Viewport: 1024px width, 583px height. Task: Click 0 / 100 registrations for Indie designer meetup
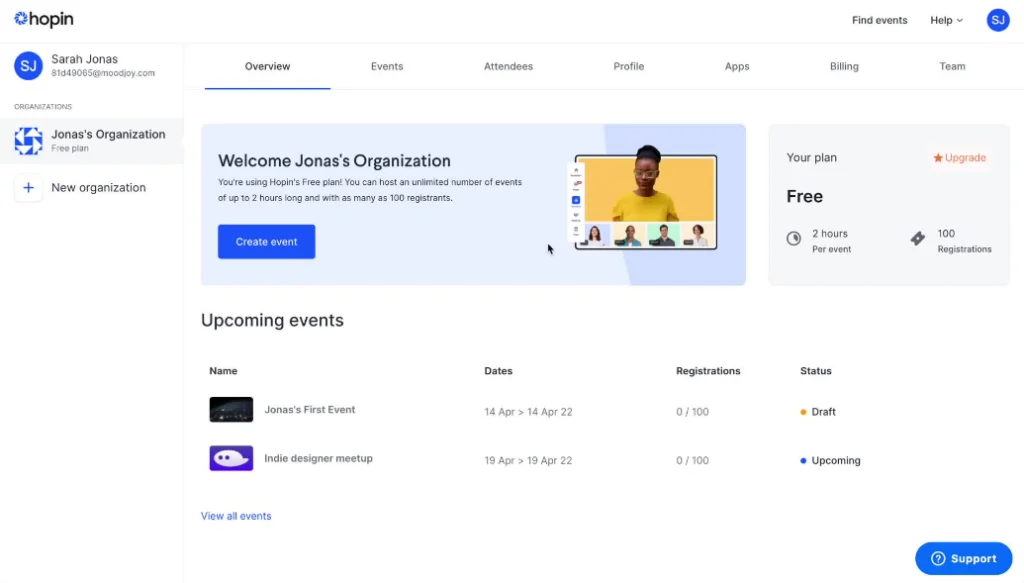[x=692, y=460]
